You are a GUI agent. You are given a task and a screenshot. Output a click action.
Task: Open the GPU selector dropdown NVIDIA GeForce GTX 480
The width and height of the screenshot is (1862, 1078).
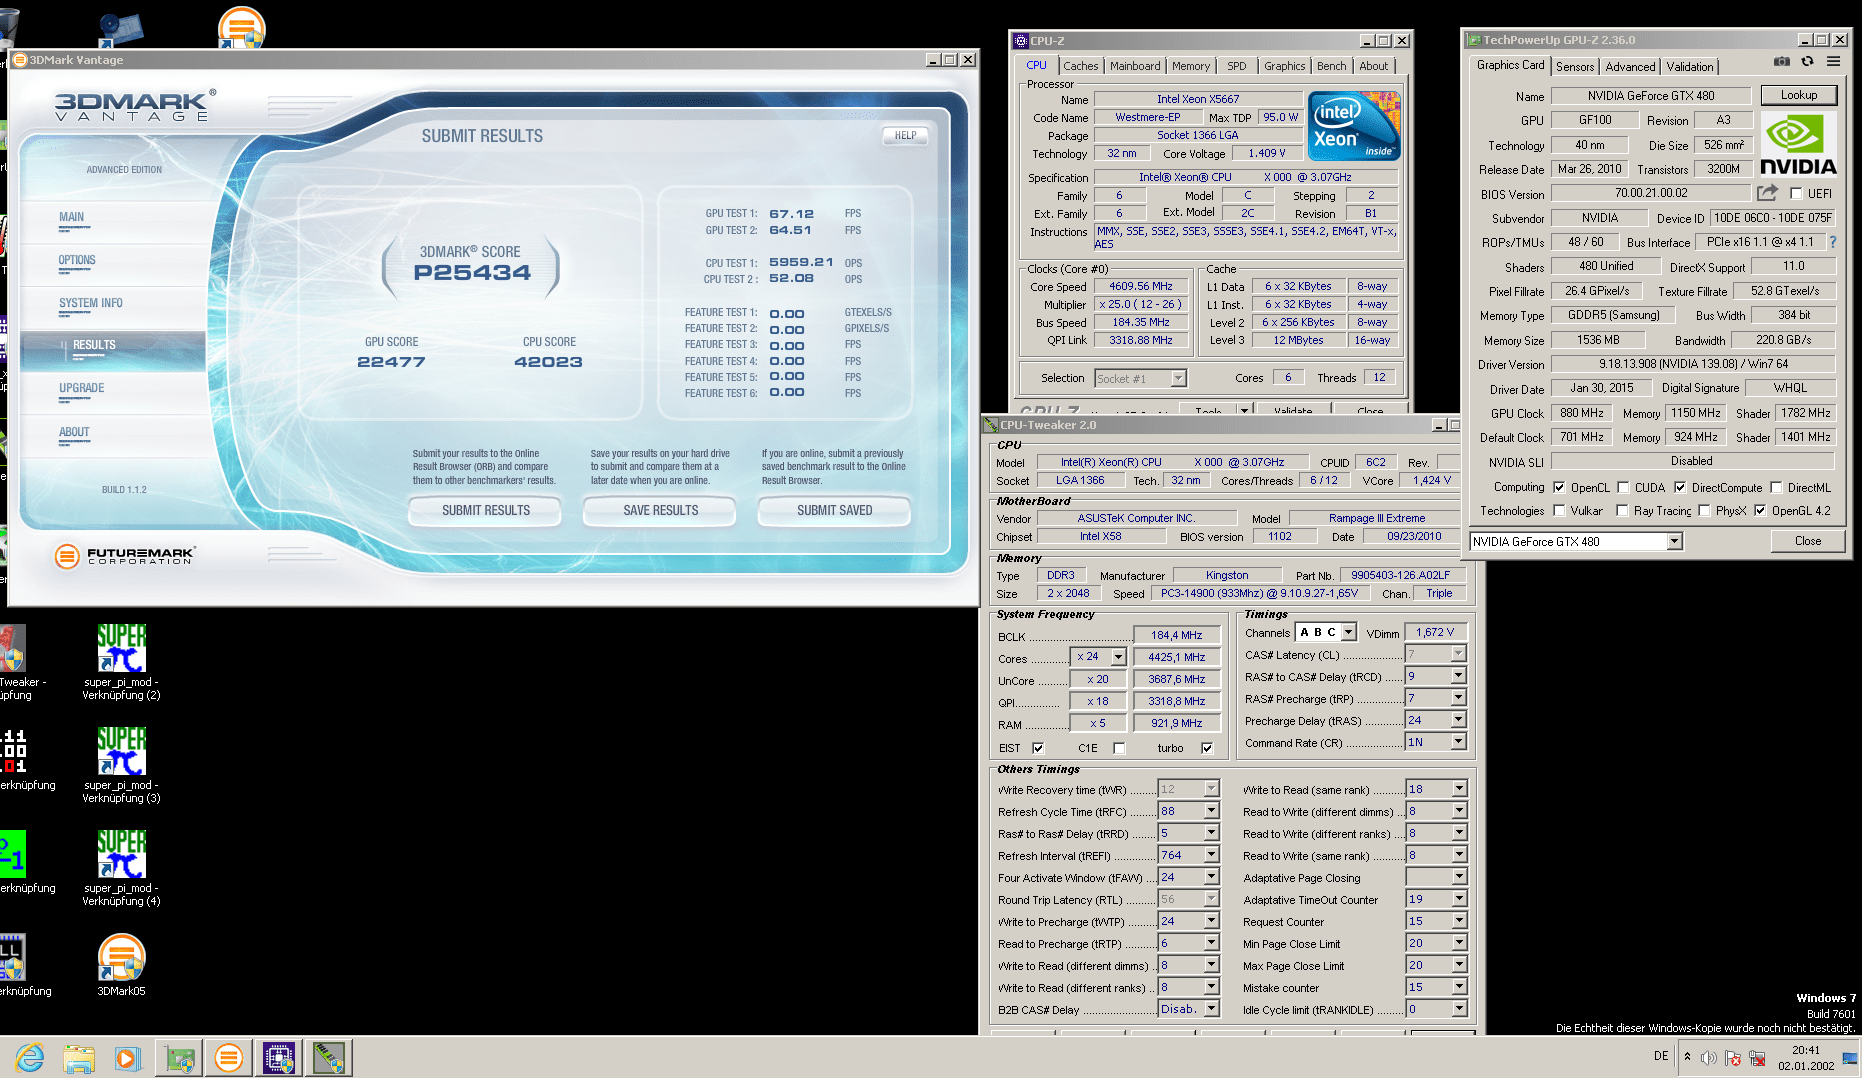tap(1674, 541)
